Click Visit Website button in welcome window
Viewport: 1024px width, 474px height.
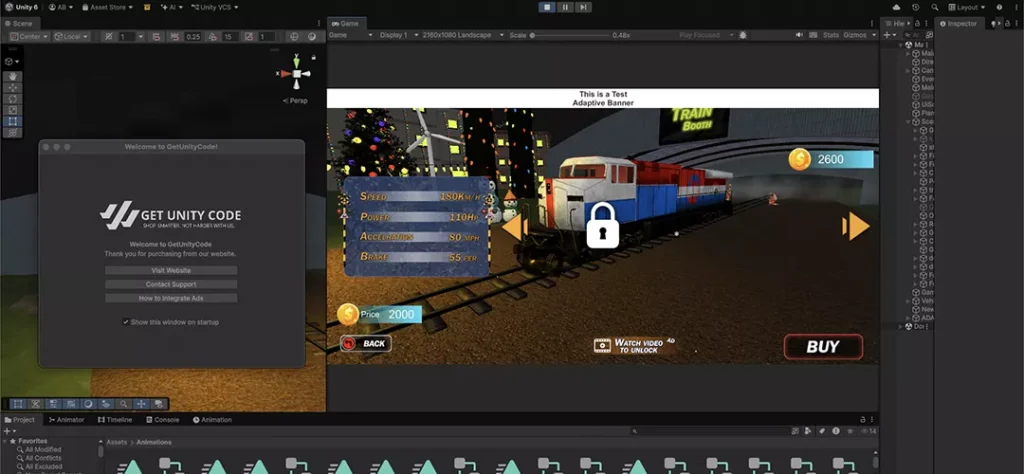coord(171,270)
